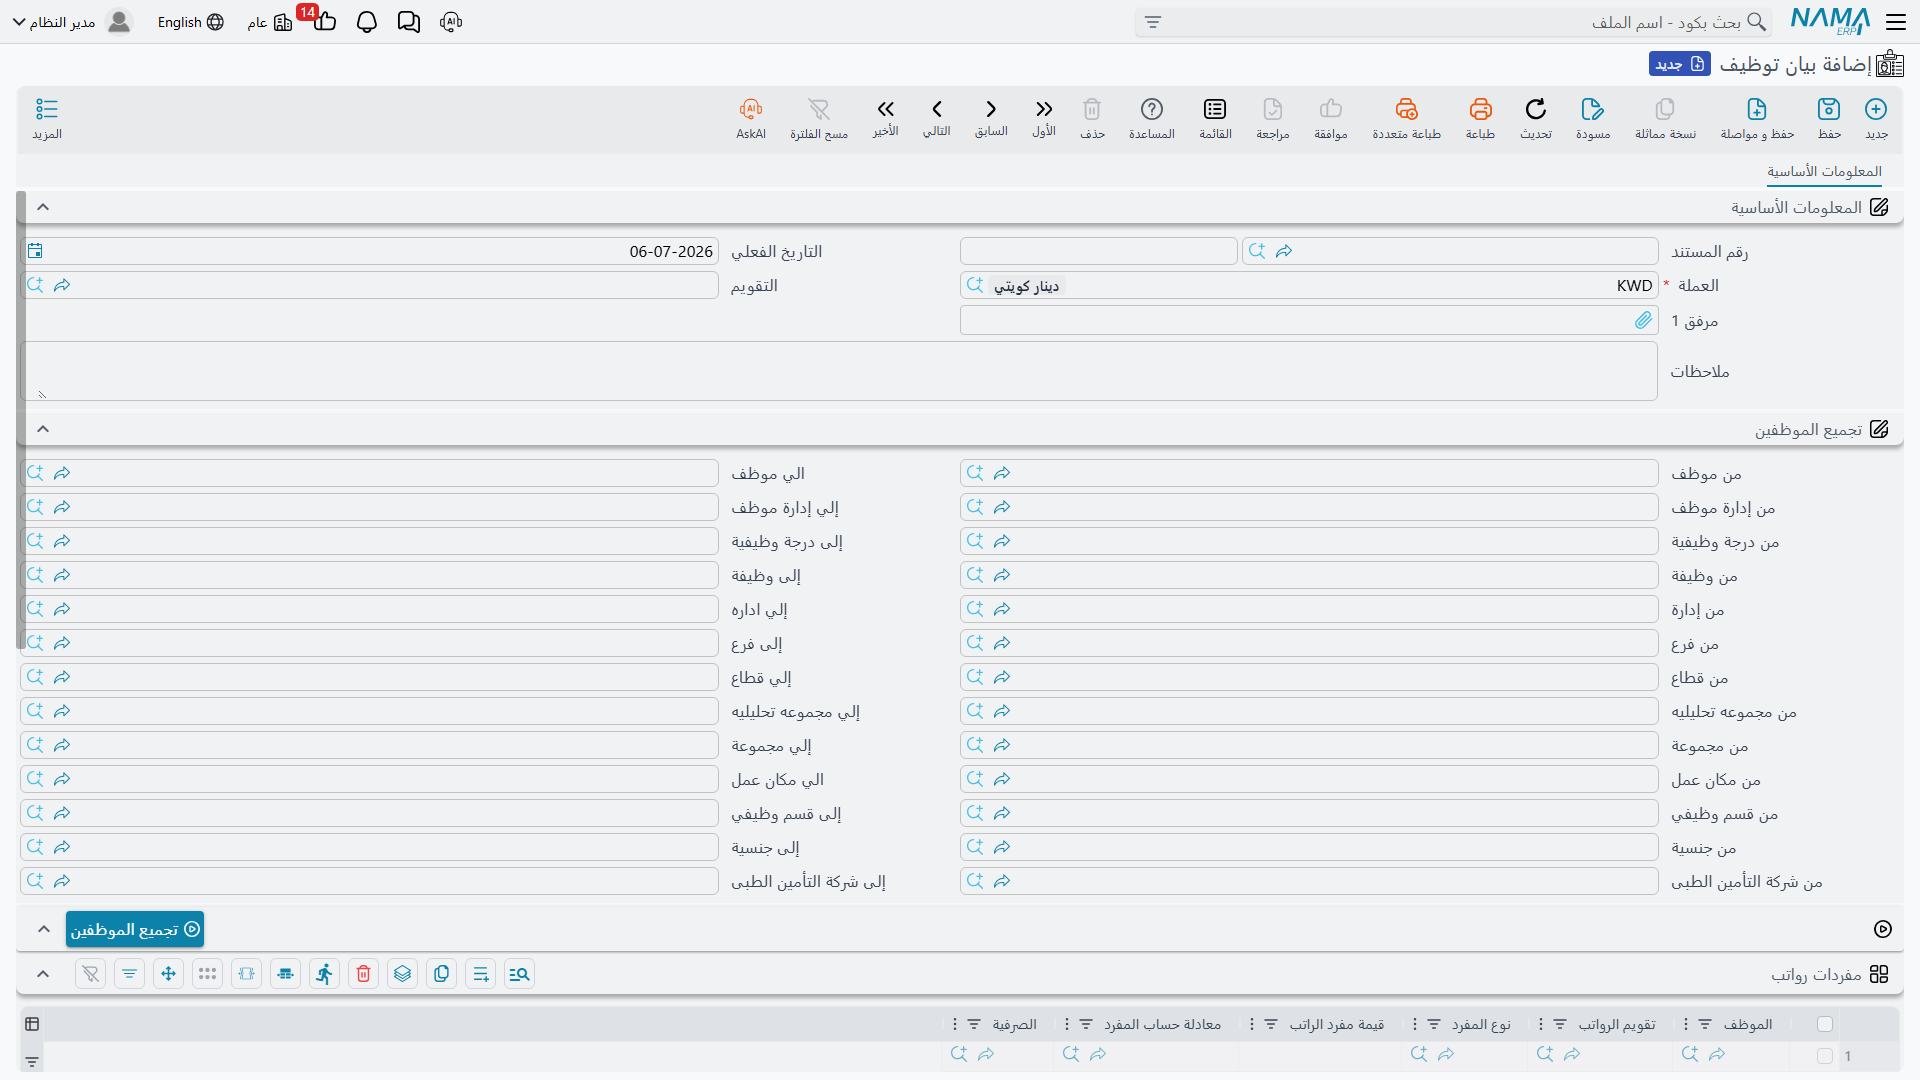Click the delete row trash icon in مفردات رواتب
1920x1080 pixels.
click(364, 974)
